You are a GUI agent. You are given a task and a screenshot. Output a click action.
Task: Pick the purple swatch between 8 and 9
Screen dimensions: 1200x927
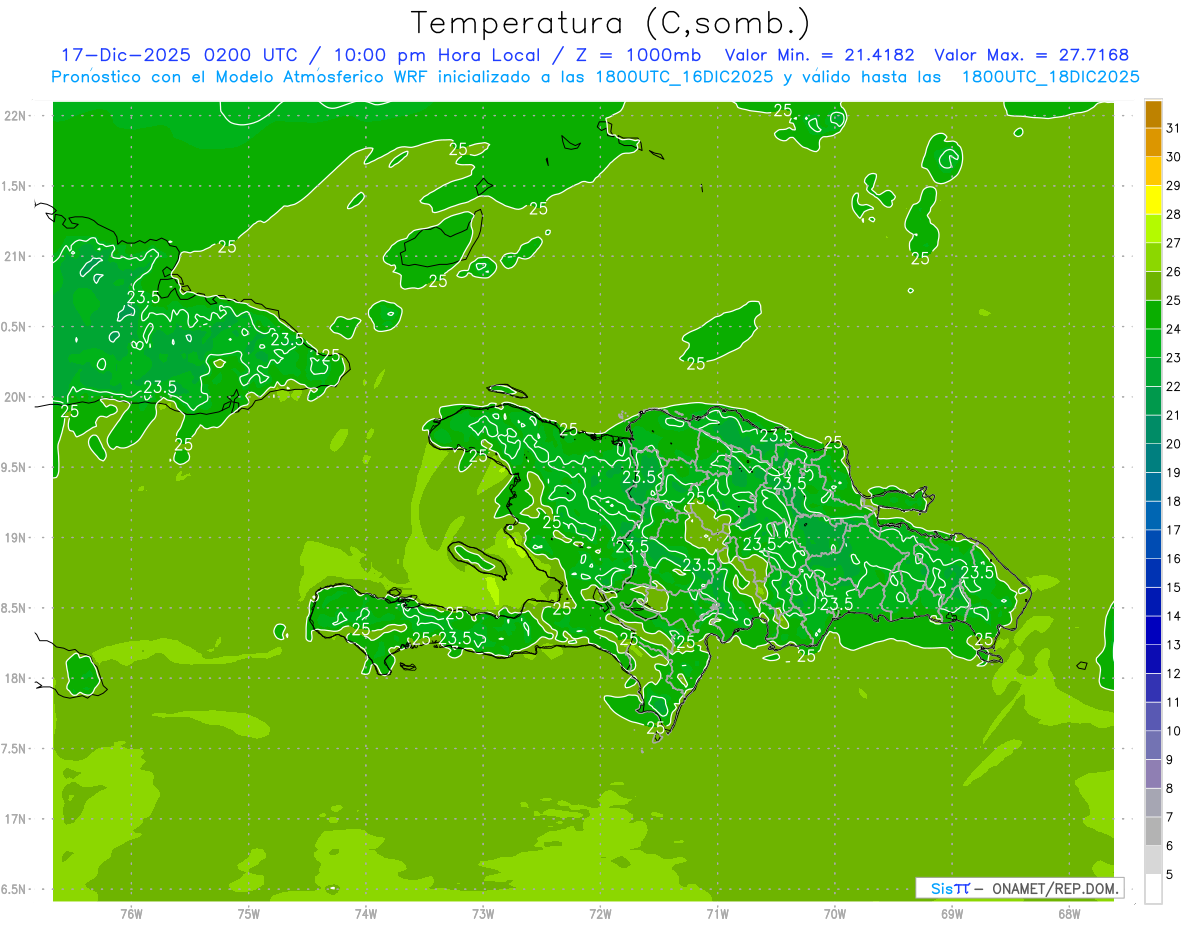coord(1153,774)
